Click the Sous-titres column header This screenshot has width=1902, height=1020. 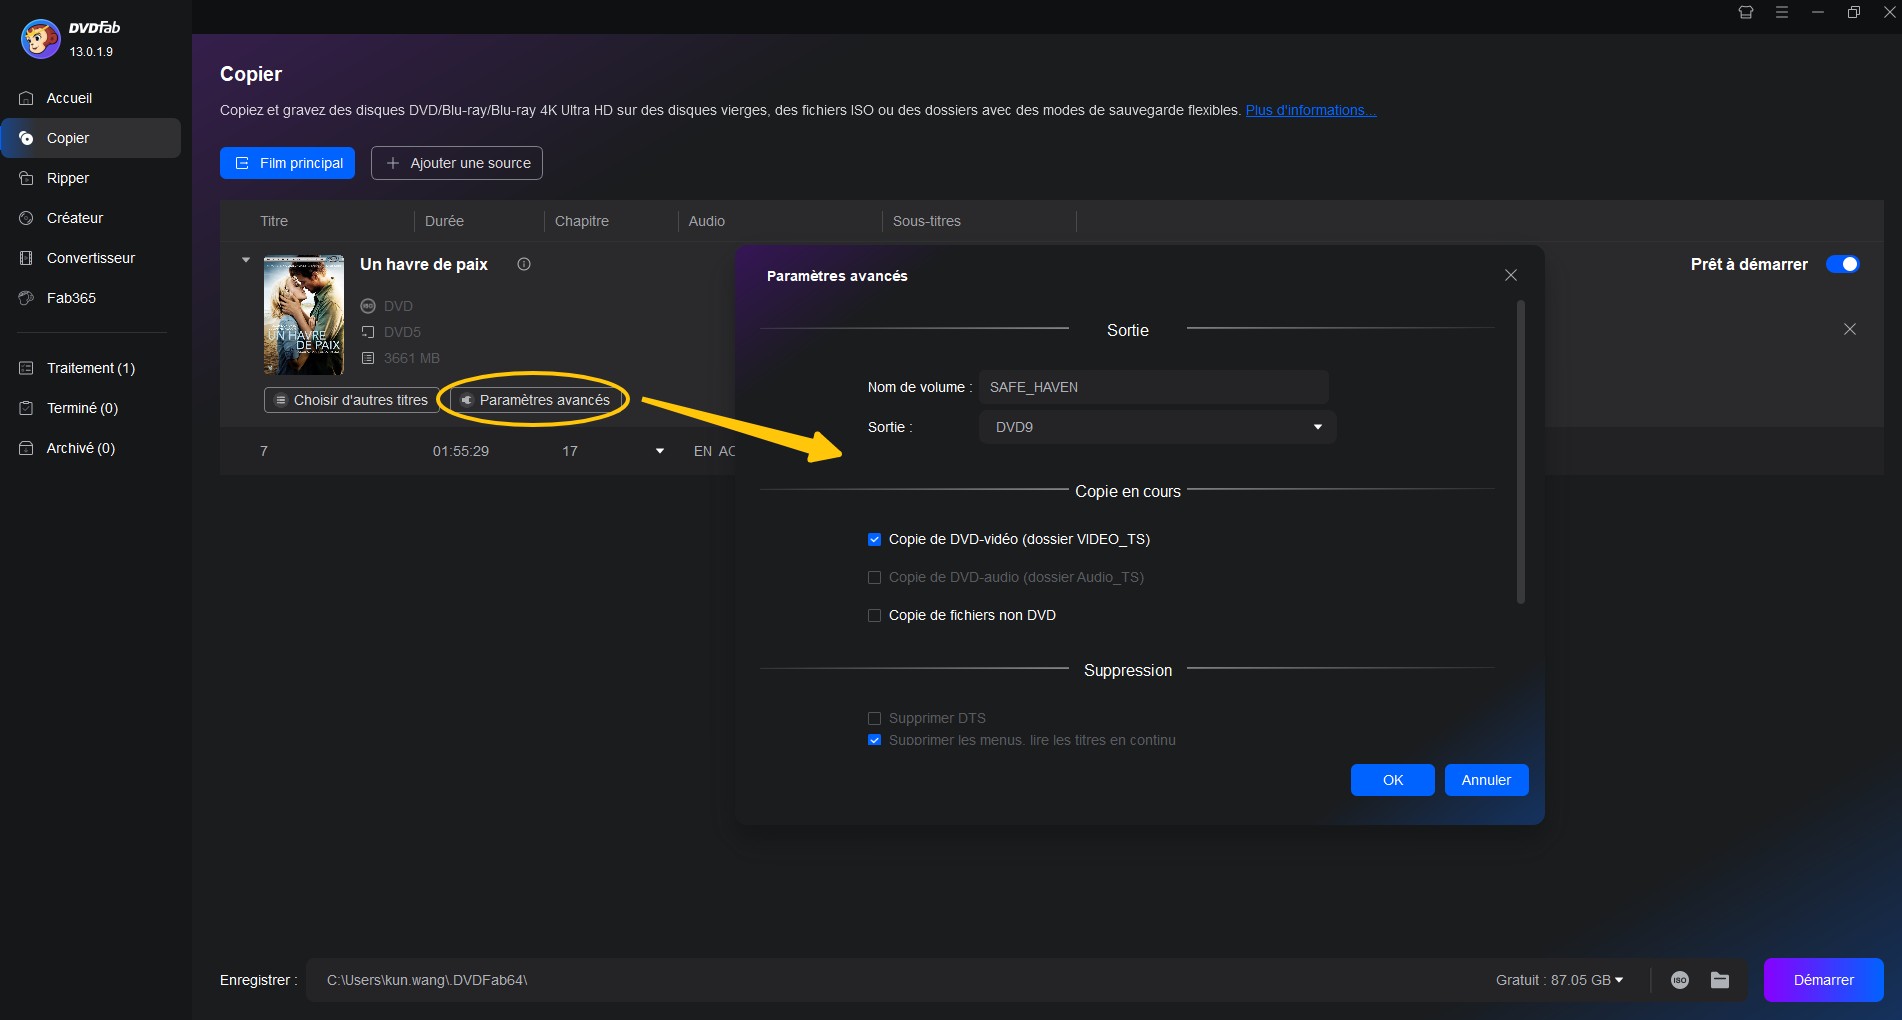[927, 221]
